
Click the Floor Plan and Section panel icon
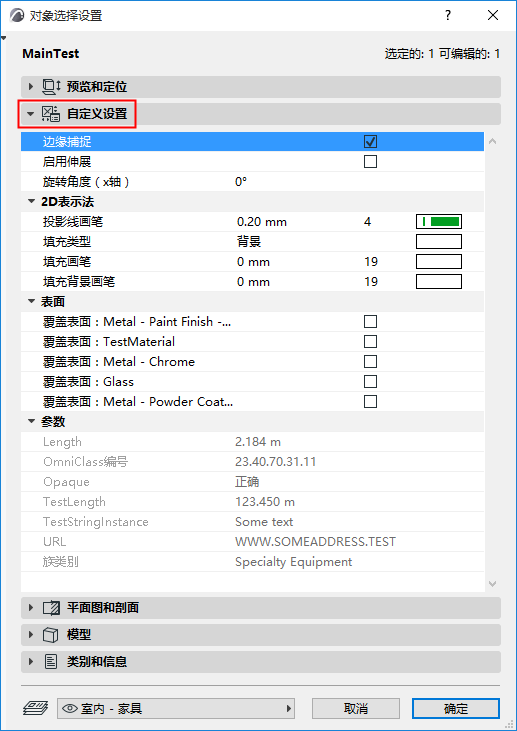[52, 608]
